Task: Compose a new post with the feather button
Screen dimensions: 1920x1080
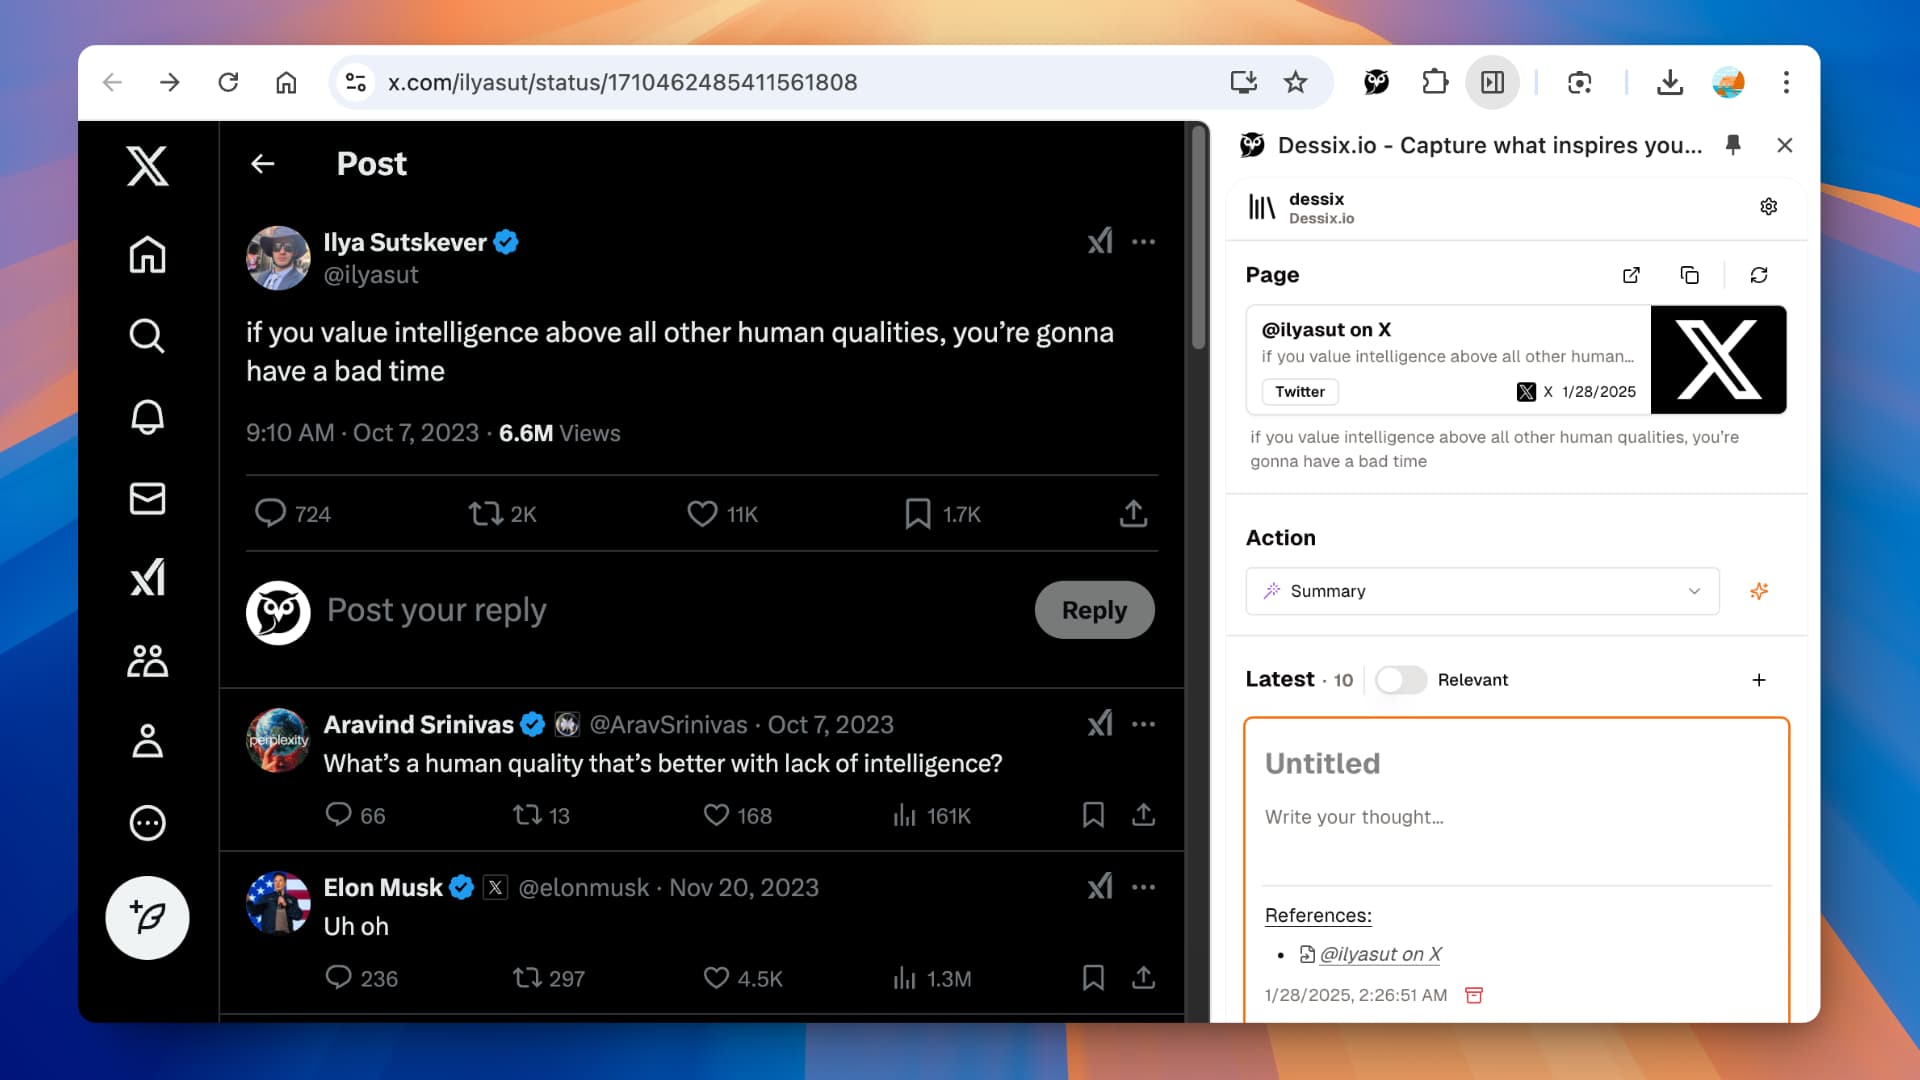Action: [x=147, y=917]
